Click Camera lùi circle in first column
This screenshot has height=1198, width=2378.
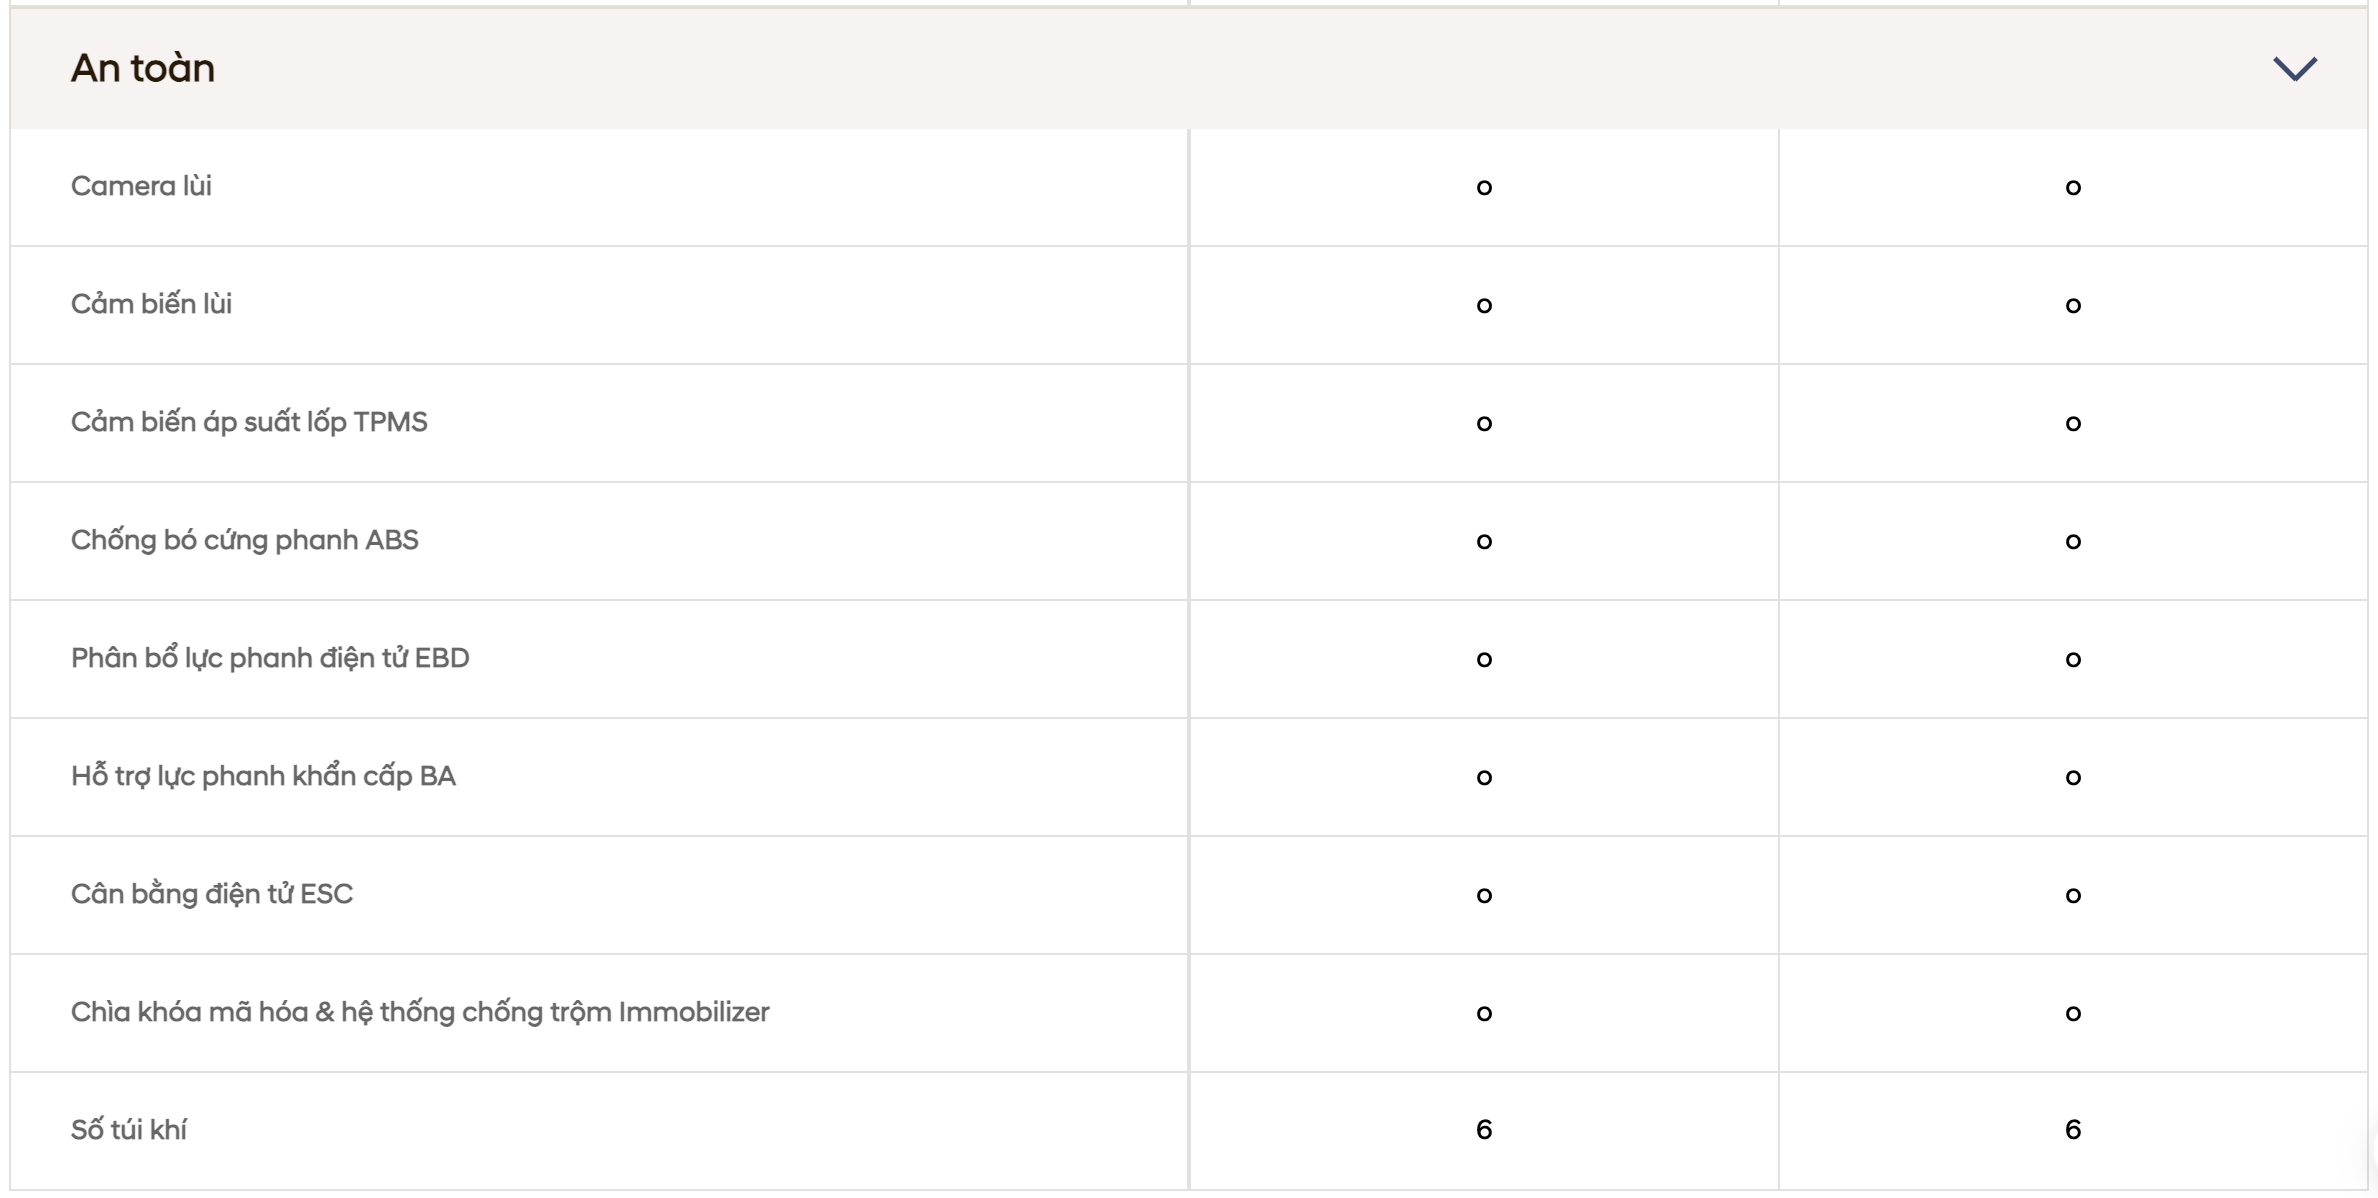pyautogui.click(x=1484, y=187)
